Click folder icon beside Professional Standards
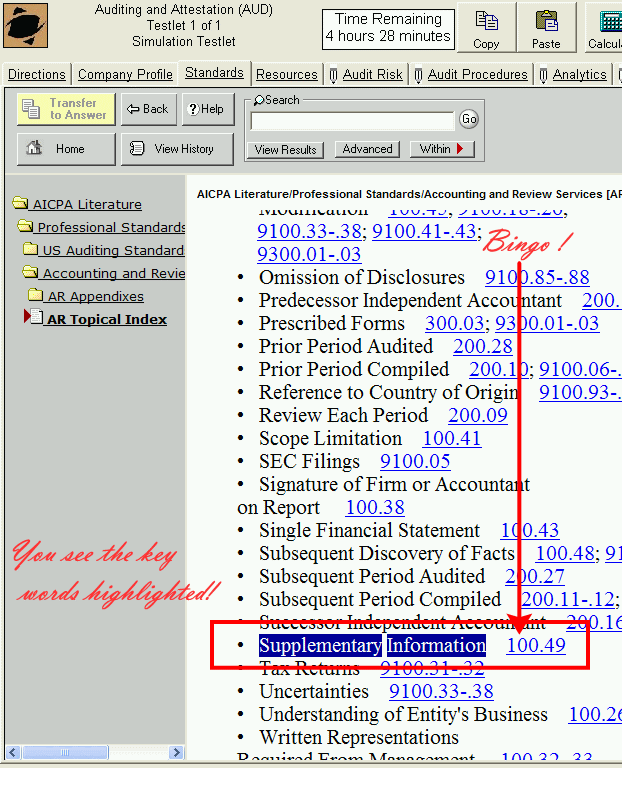 pos(26,226)
